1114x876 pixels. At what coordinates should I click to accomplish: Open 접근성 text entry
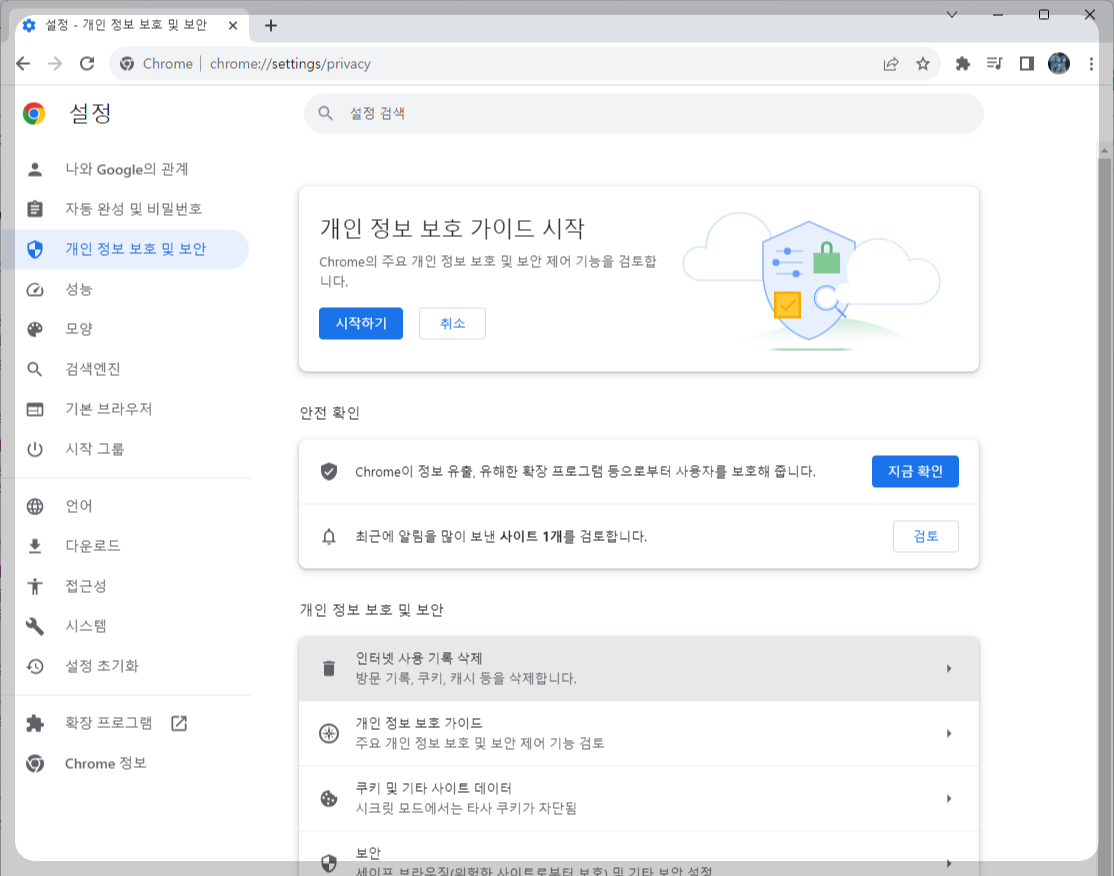86,586
